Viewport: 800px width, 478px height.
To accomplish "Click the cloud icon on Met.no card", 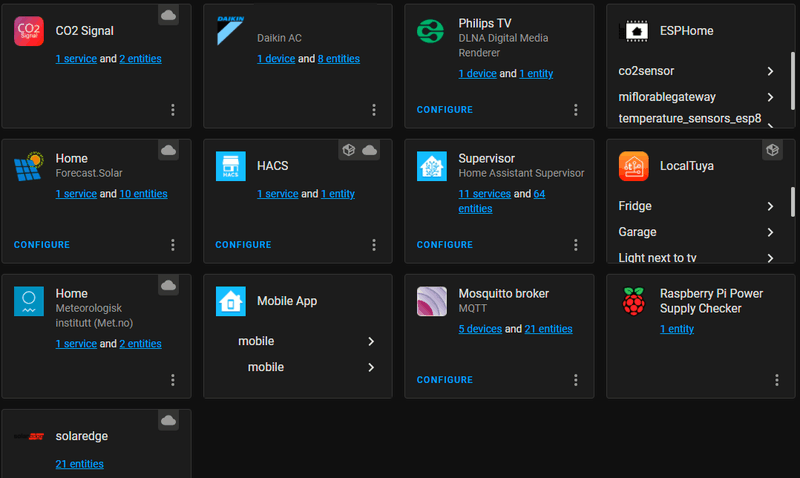I will click(x=168, y=285).
